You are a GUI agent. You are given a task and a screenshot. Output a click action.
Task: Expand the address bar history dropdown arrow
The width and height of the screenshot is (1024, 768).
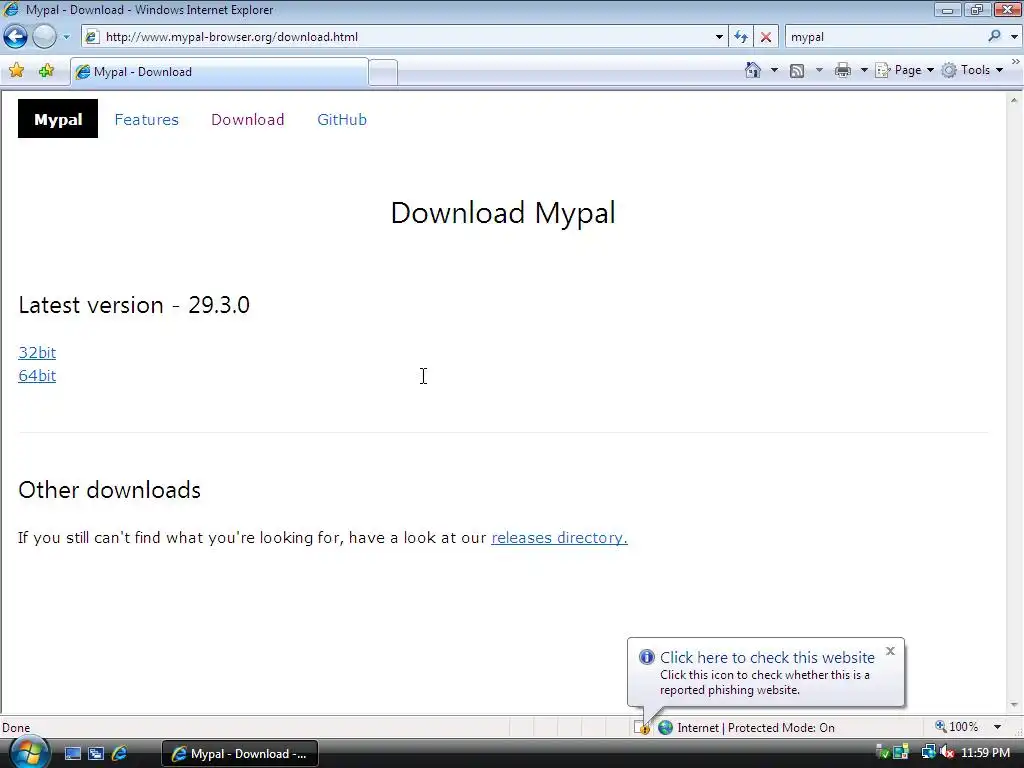click(x=719, y=37)
